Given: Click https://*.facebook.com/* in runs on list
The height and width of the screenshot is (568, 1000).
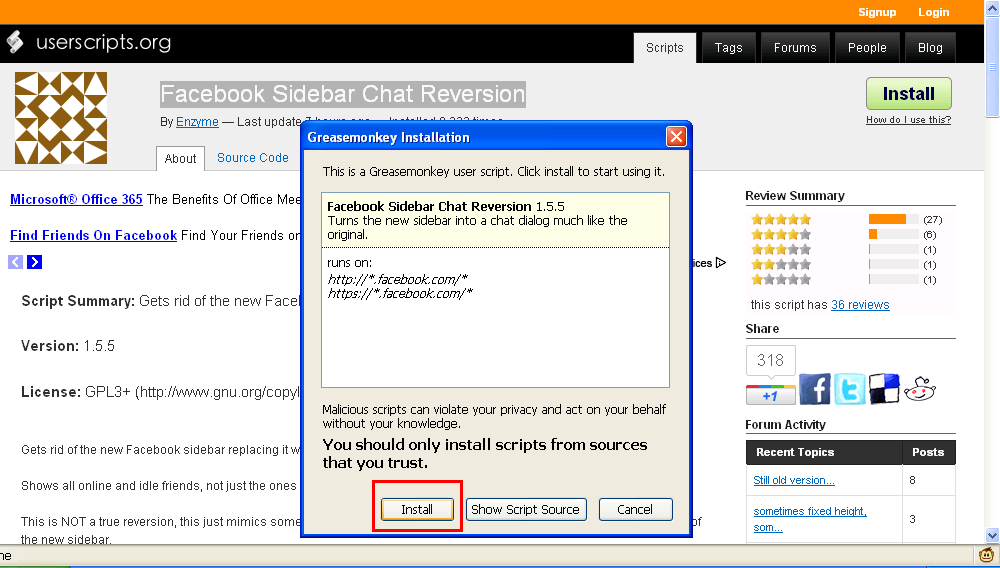Looking at the screenshot, I should coord(400,293).
